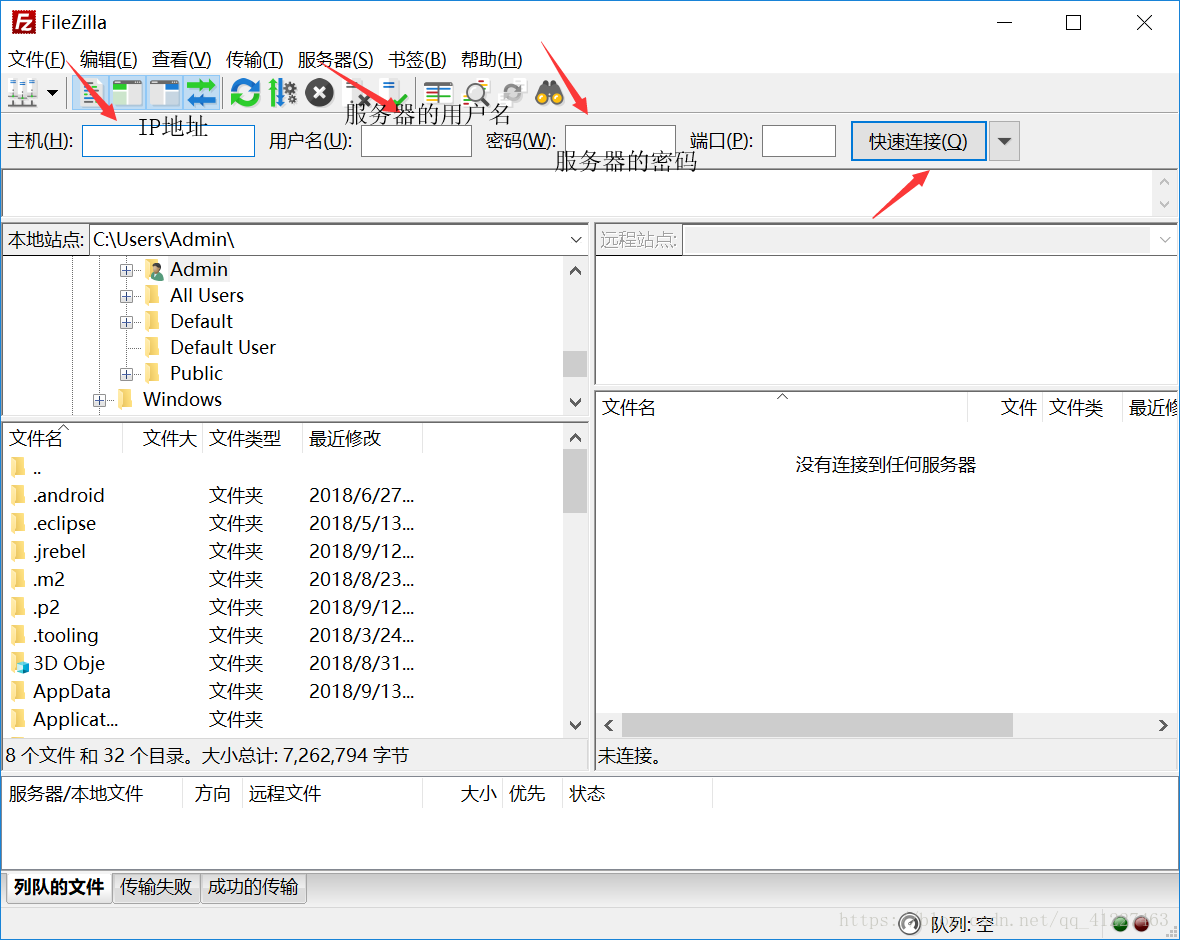This screenshot has height=940, width=1180.
Task: Open the quick connect history dropdown
Action: (1004, 141)
